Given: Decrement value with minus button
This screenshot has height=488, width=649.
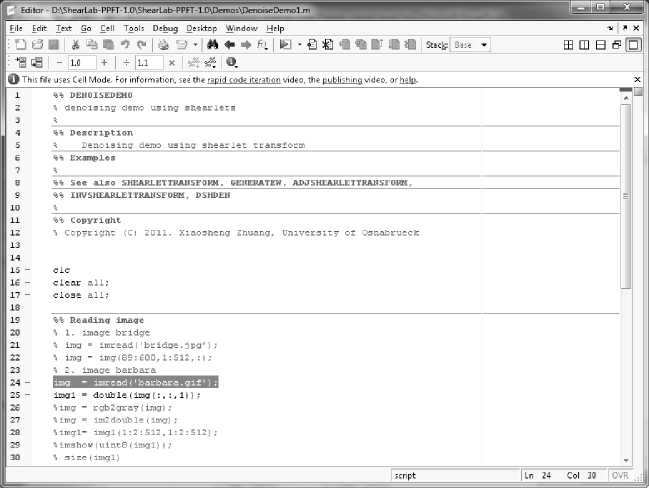Looking at the screenshot, I should point(59,63).
